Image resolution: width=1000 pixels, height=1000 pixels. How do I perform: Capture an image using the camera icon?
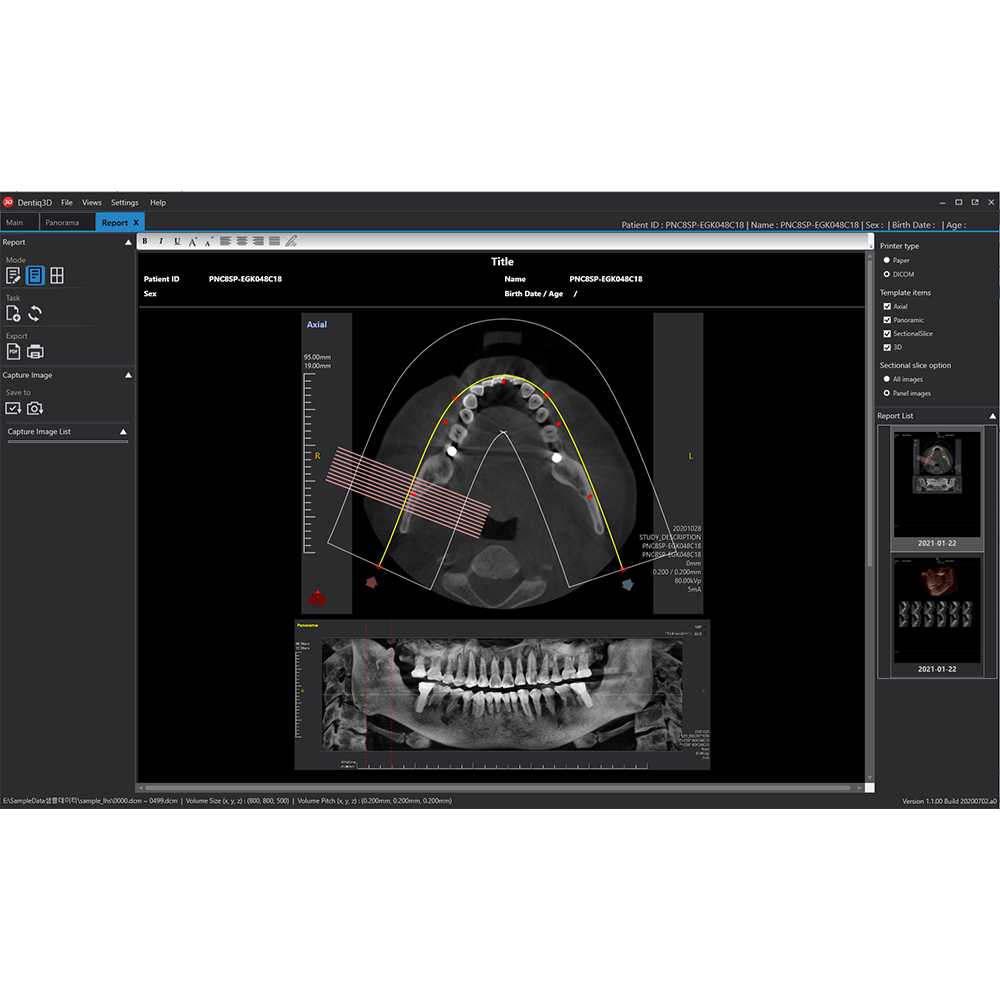point(35,408)
